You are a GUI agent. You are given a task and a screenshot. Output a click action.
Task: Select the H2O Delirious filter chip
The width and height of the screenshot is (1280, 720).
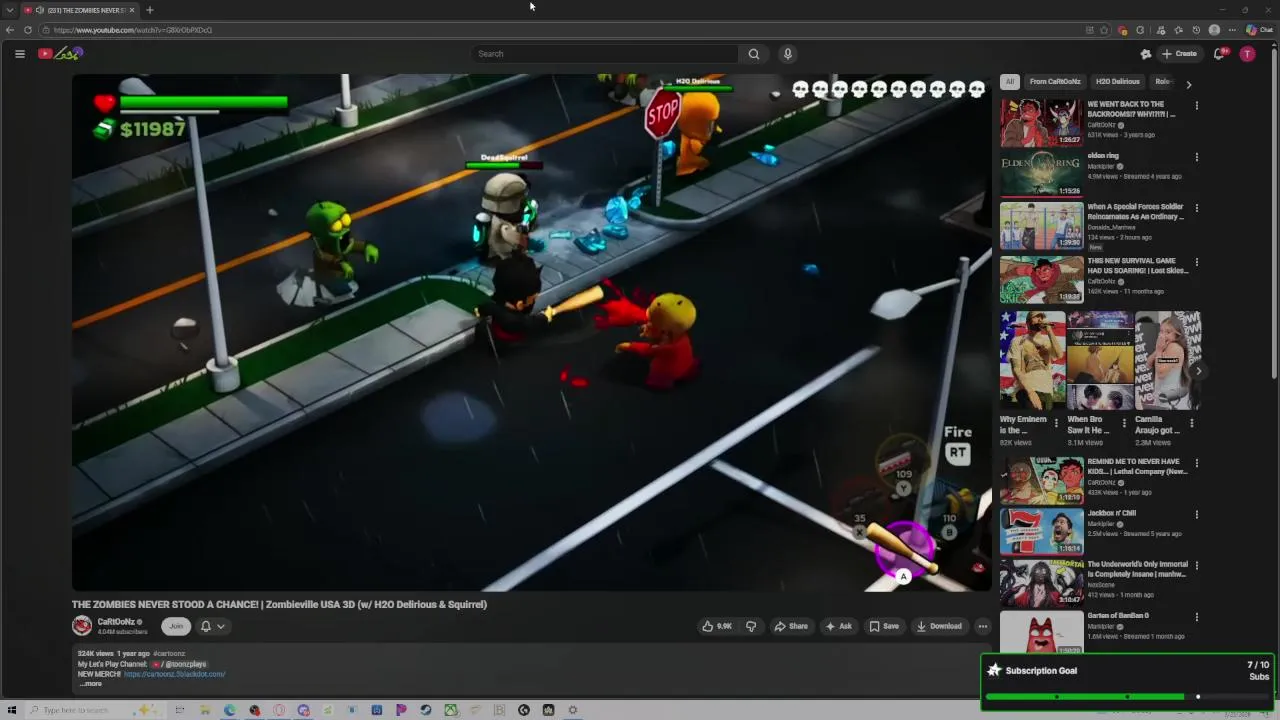[1118, 82]
